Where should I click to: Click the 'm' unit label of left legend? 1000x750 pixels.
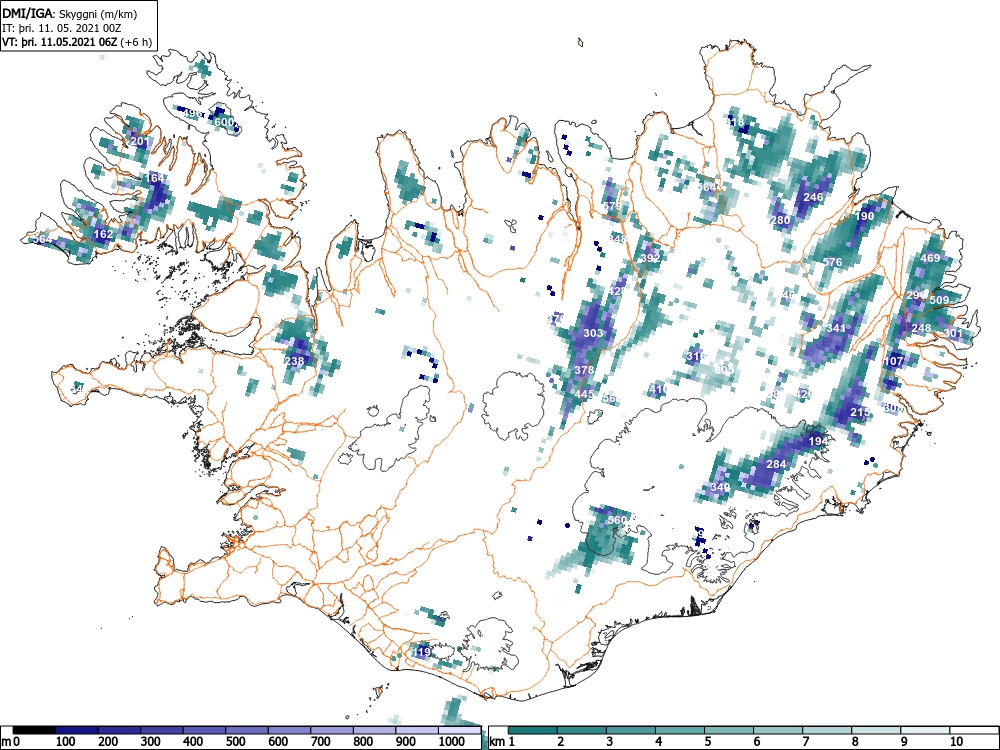tap(6, 742)
